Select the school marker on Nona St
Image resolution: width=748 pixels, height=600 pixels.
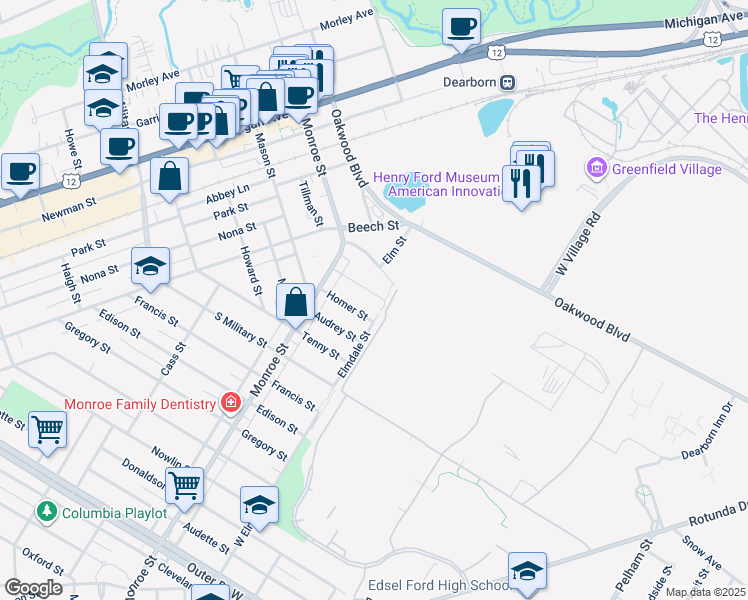150,268
